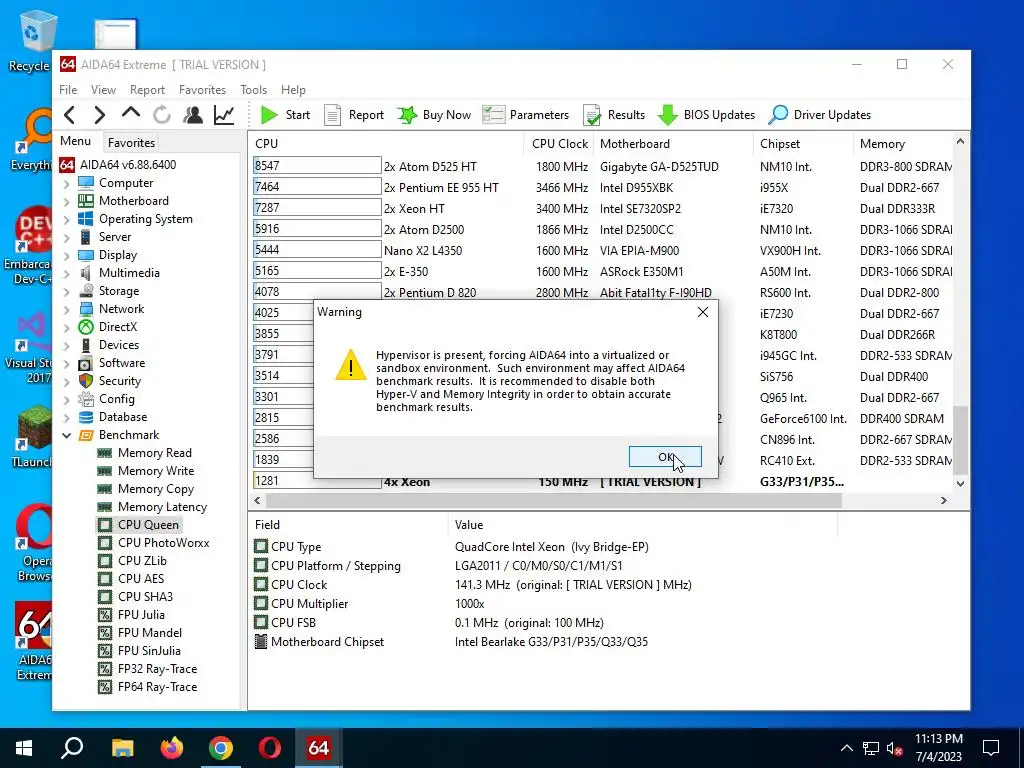Image resolution: width=1024 pixels, height=768 pixels.
Task: Expand the Operating System node
Action: point(66,219)
